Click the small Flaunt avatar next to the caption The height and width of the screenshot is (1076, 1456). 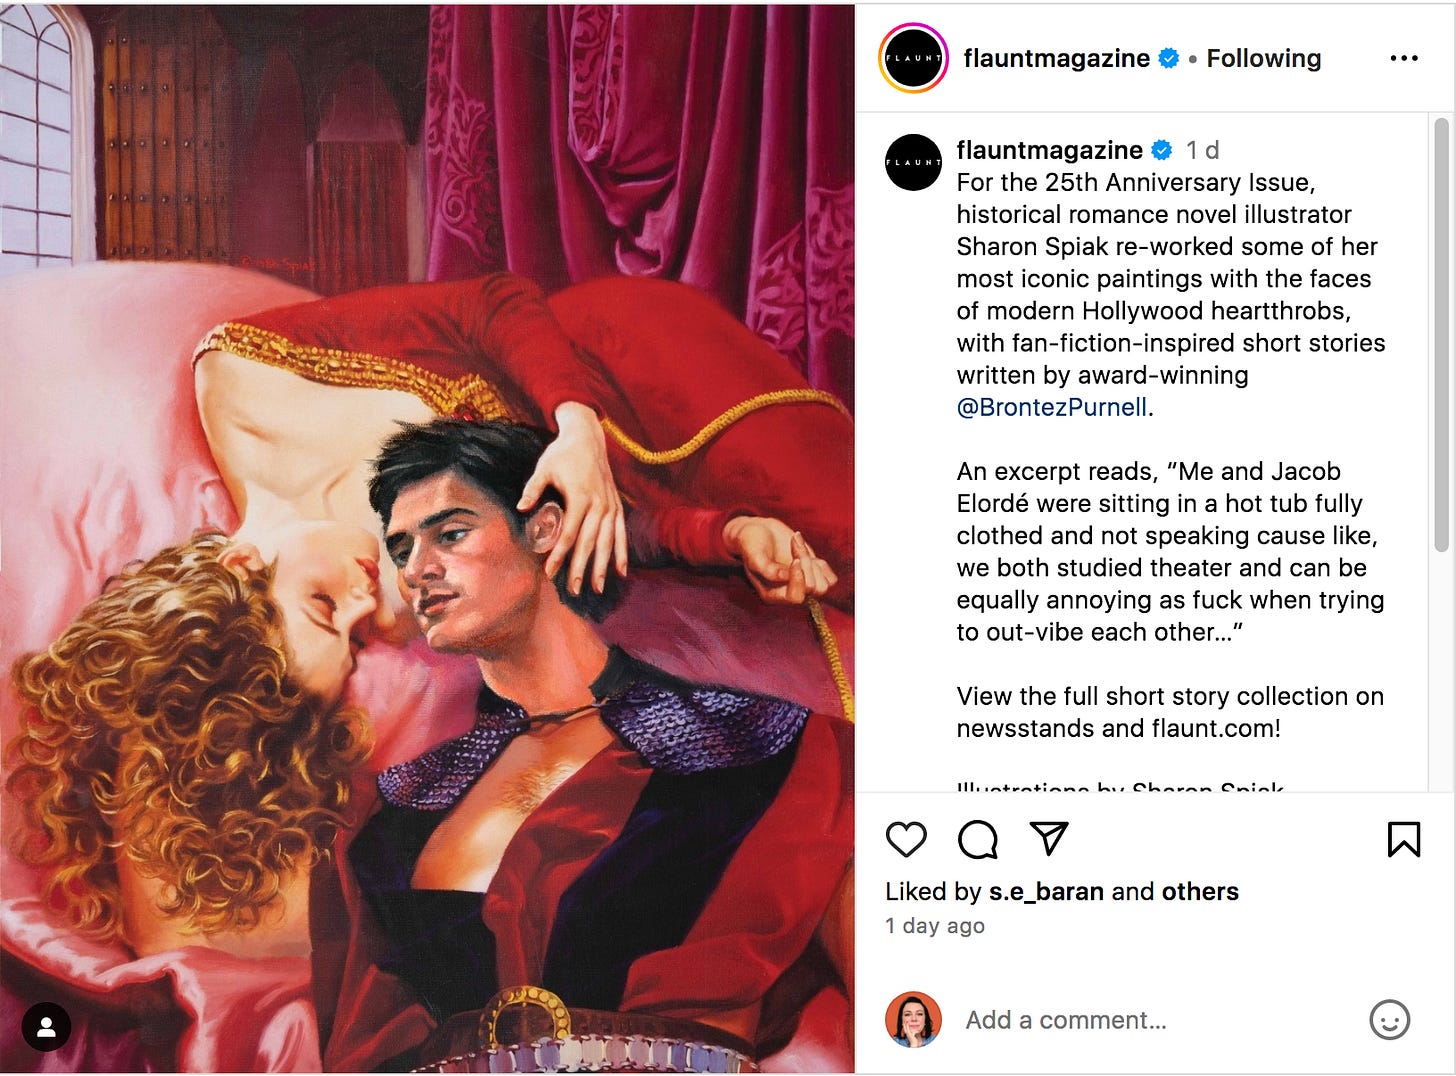coord(913,162)
